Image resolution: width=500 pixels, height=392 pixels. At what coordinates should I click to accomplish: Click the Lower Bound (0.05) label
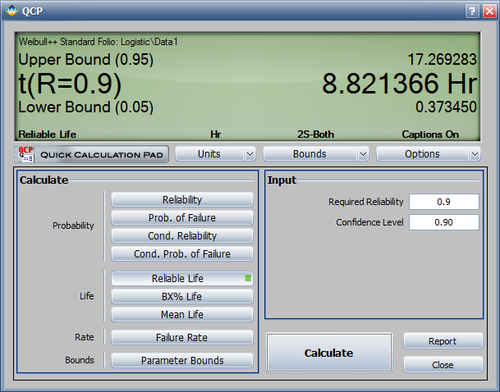[86, 107]
